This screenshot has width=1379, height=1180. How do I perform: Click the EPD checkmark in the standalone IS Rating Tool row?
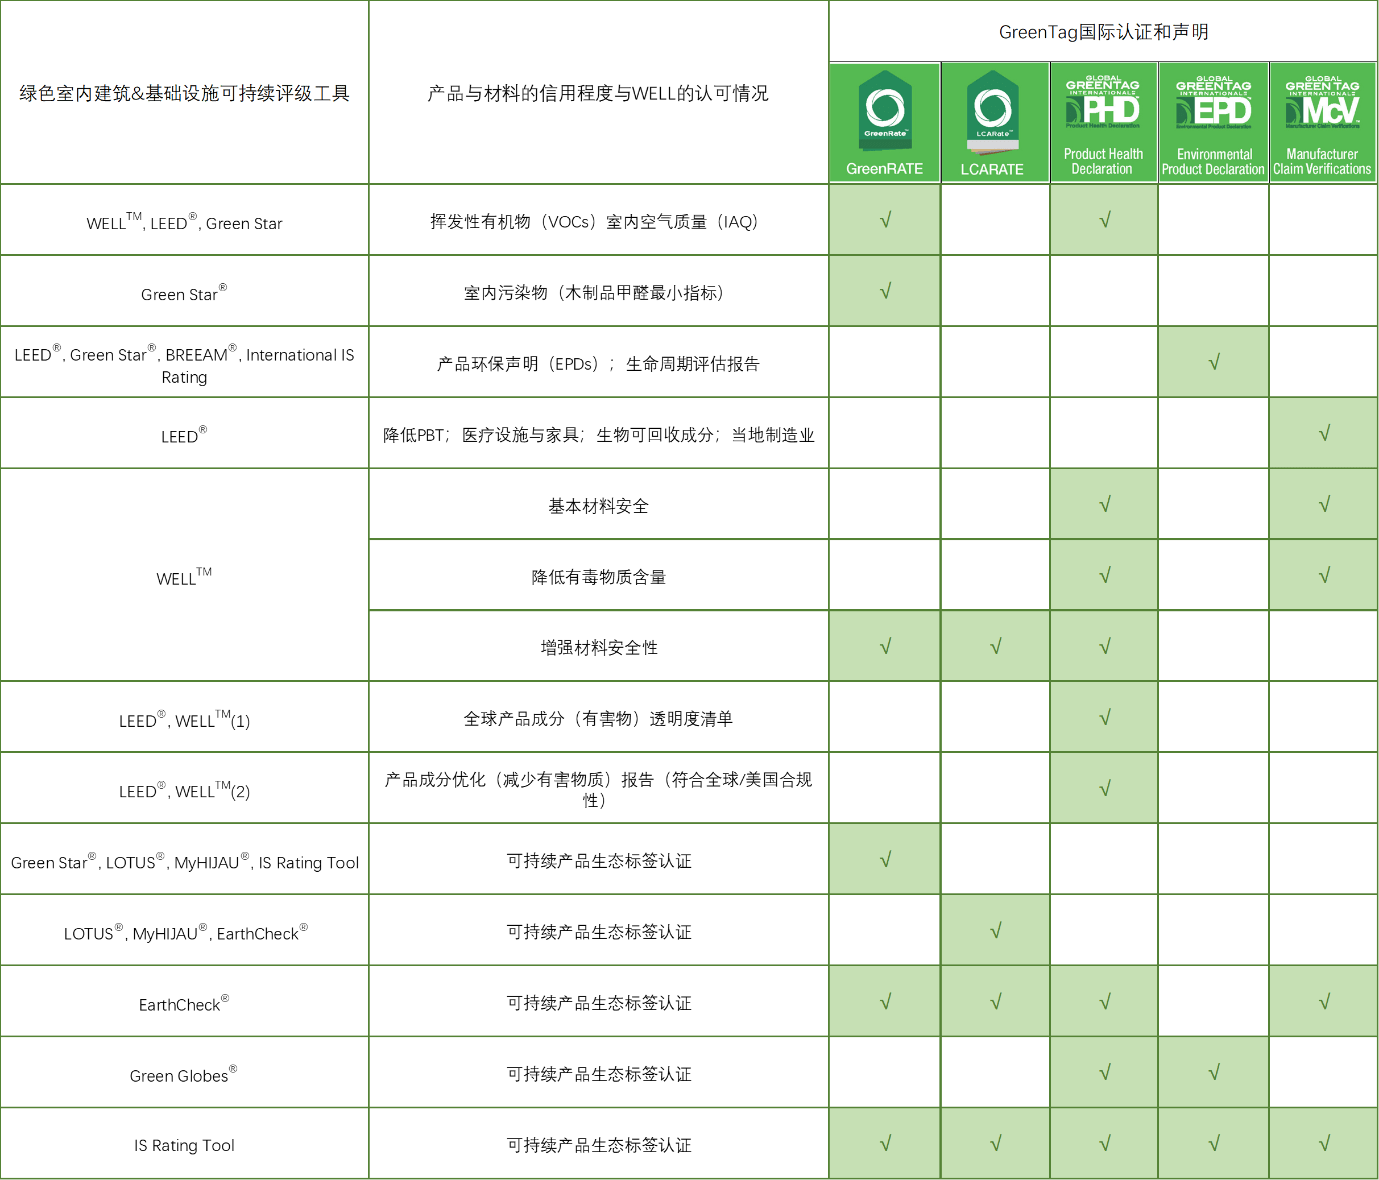(x=1214, y=1143)
